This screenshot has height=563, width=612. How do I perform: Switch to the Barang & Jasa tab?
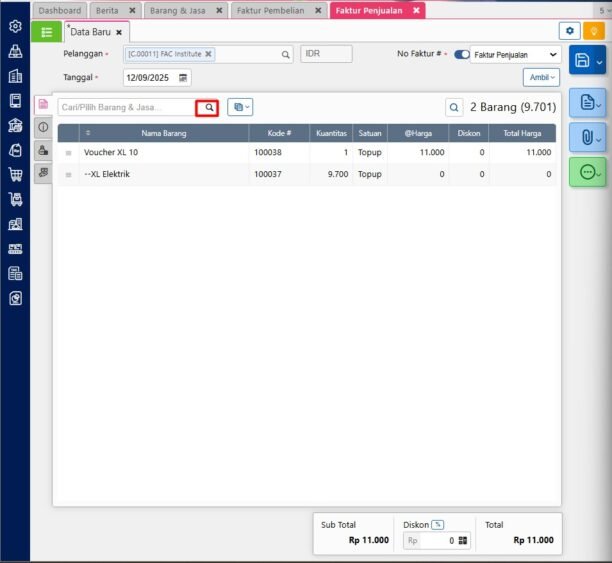[x=180, y=10]
